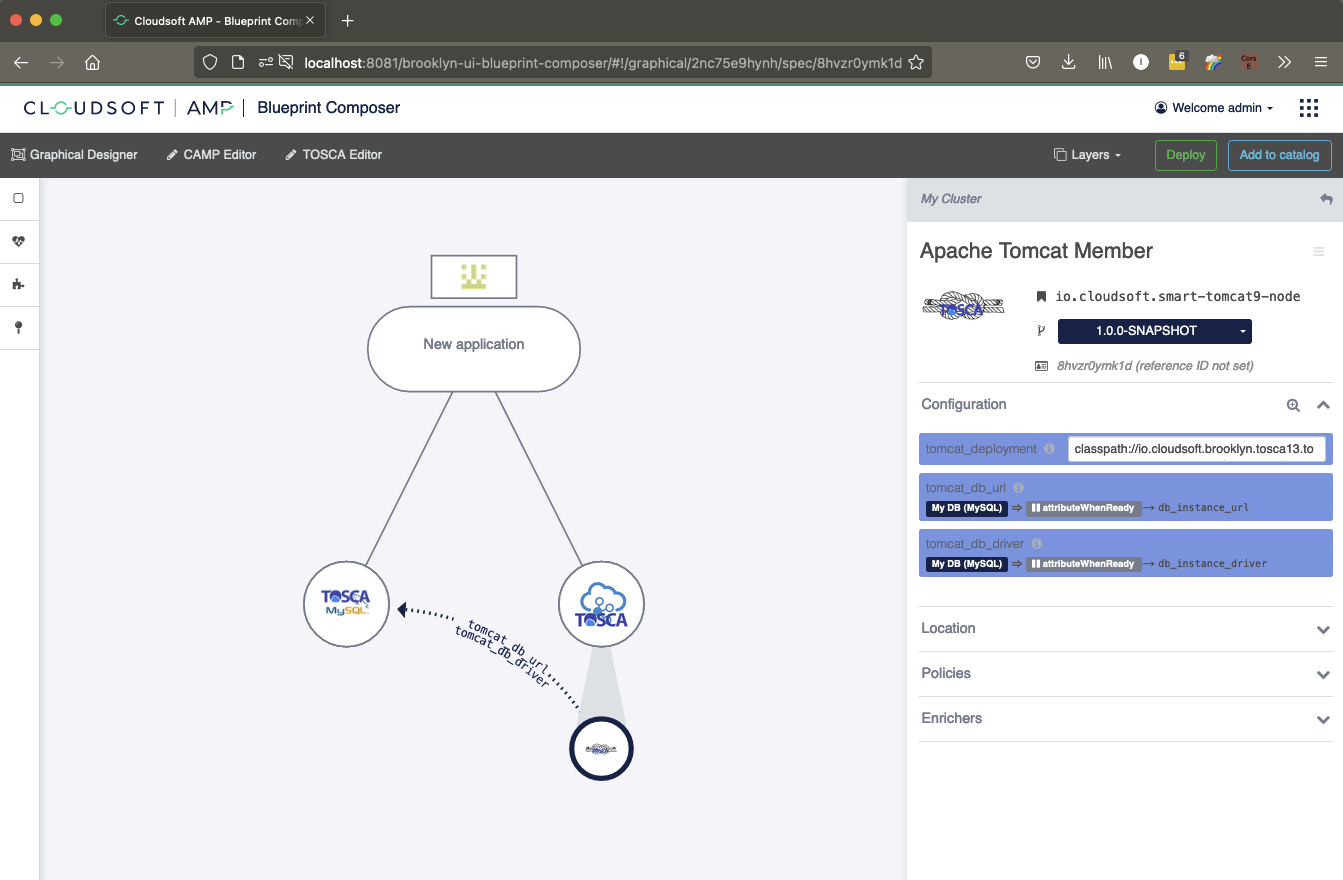Switch to Graphical Designer tab
Image resolution: width=1343 pixels, height=880 pixels.
coord(75,155)
